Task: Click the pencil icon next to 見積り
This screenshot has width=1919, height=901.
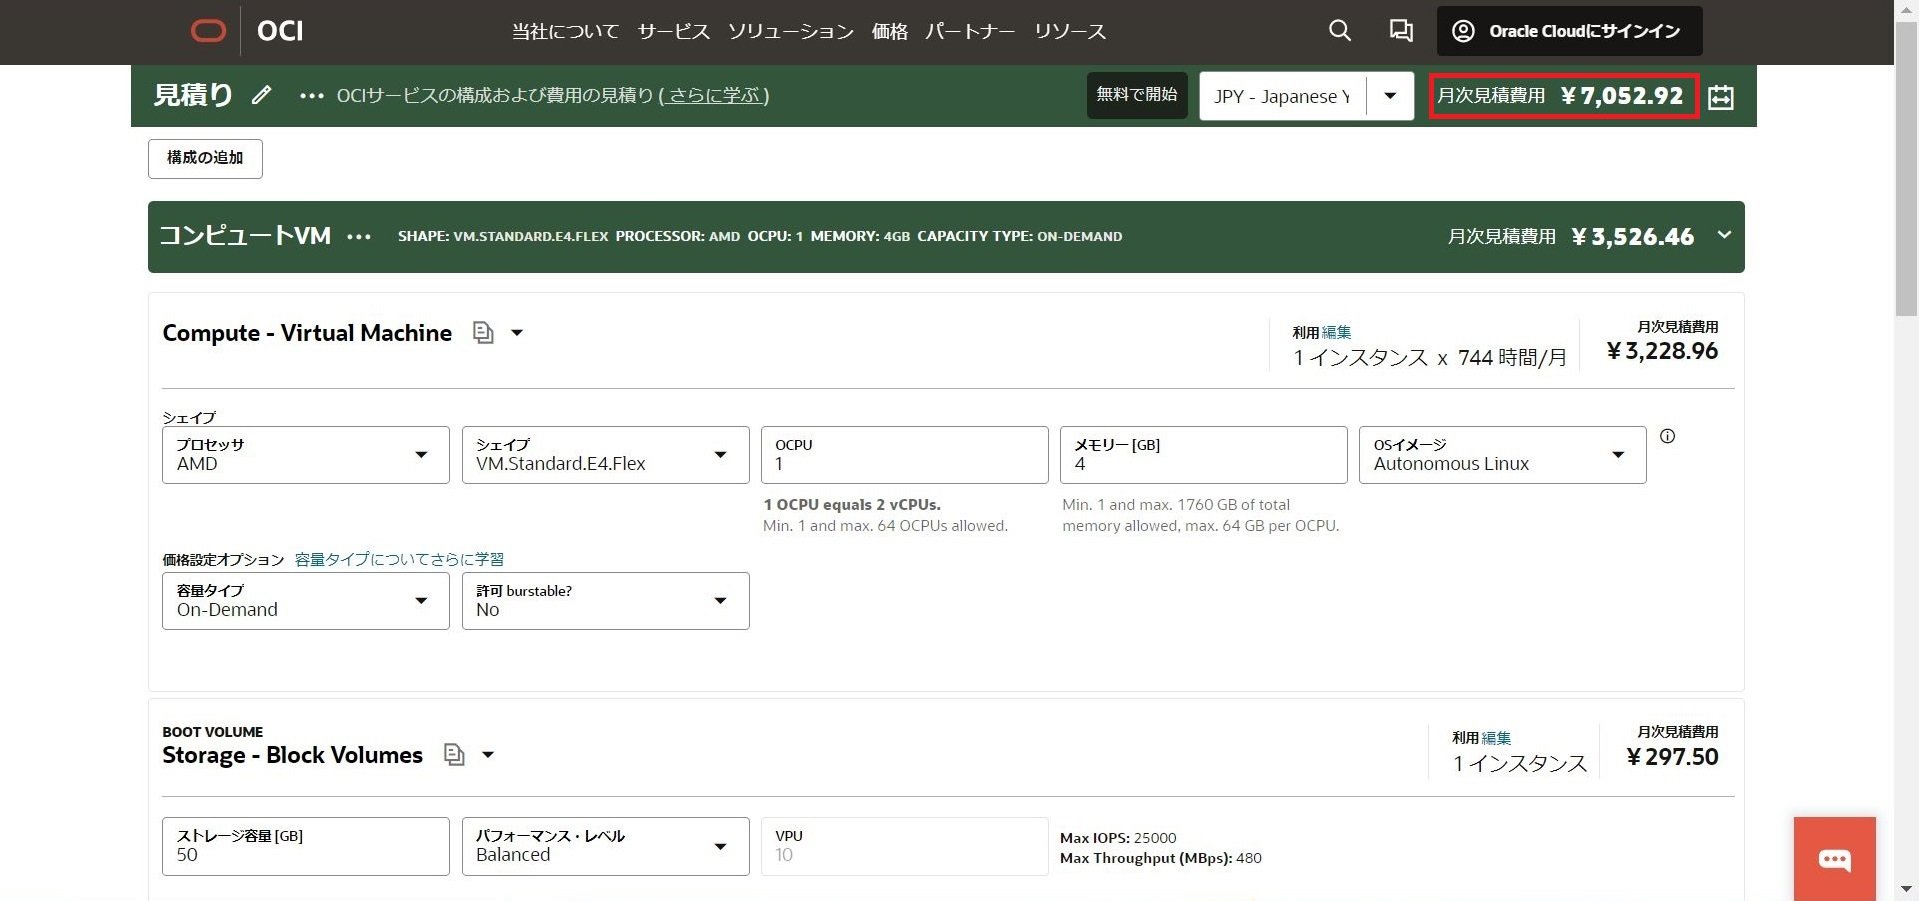Action: point(261,95)
